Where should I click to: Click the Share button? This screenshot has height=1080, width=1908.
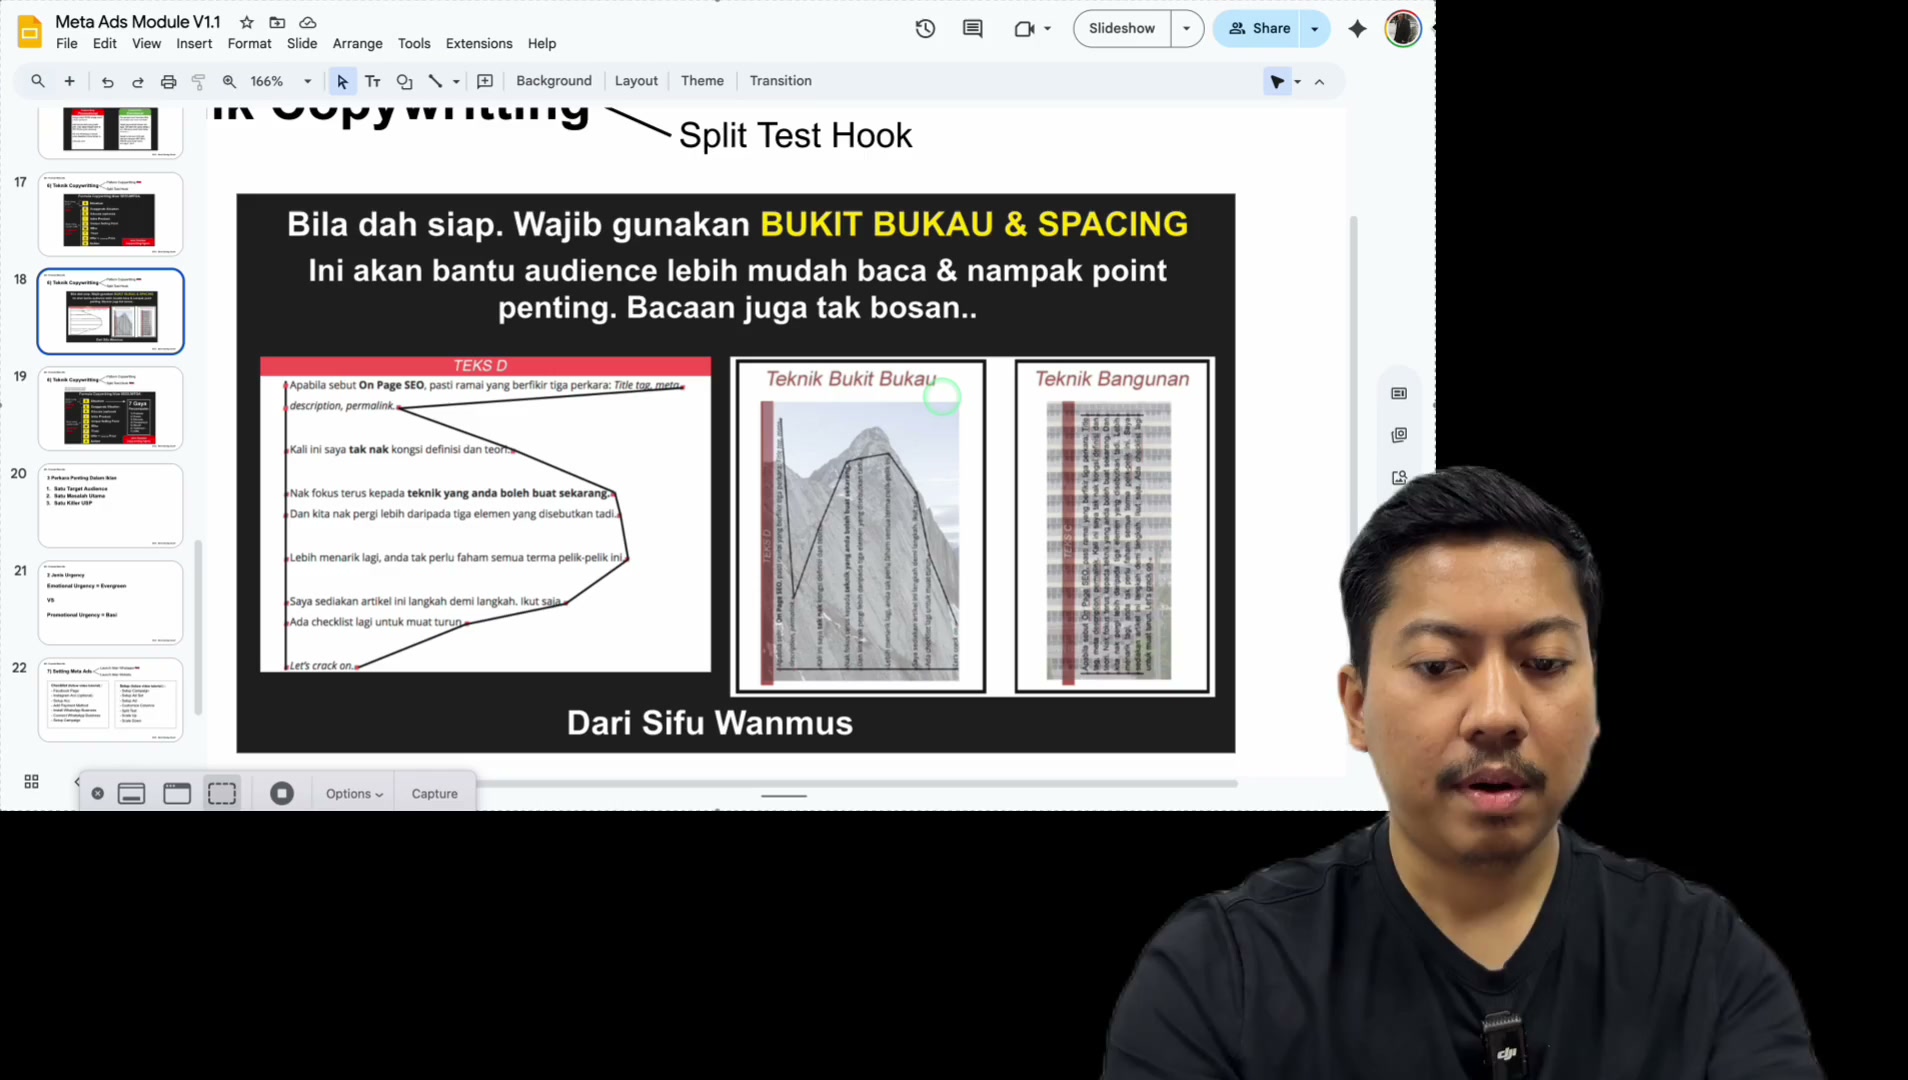click(1259, 29)
